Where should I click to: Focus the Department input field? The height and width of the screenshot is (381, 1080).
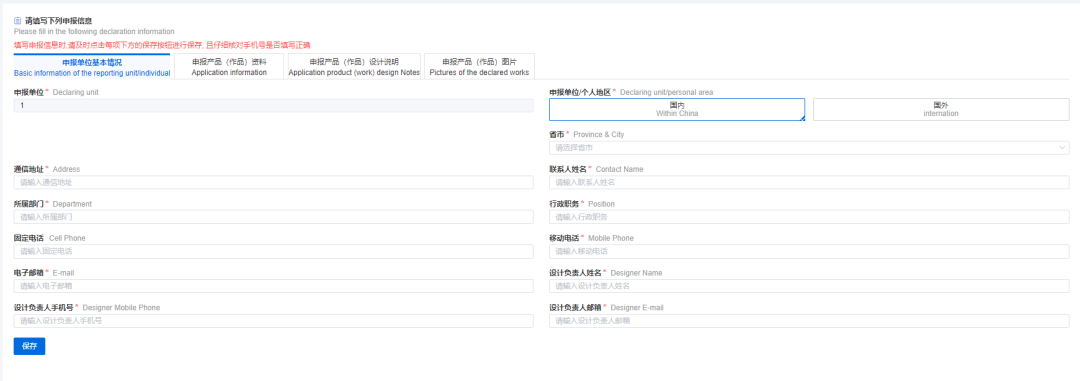(x=273, y=217)
